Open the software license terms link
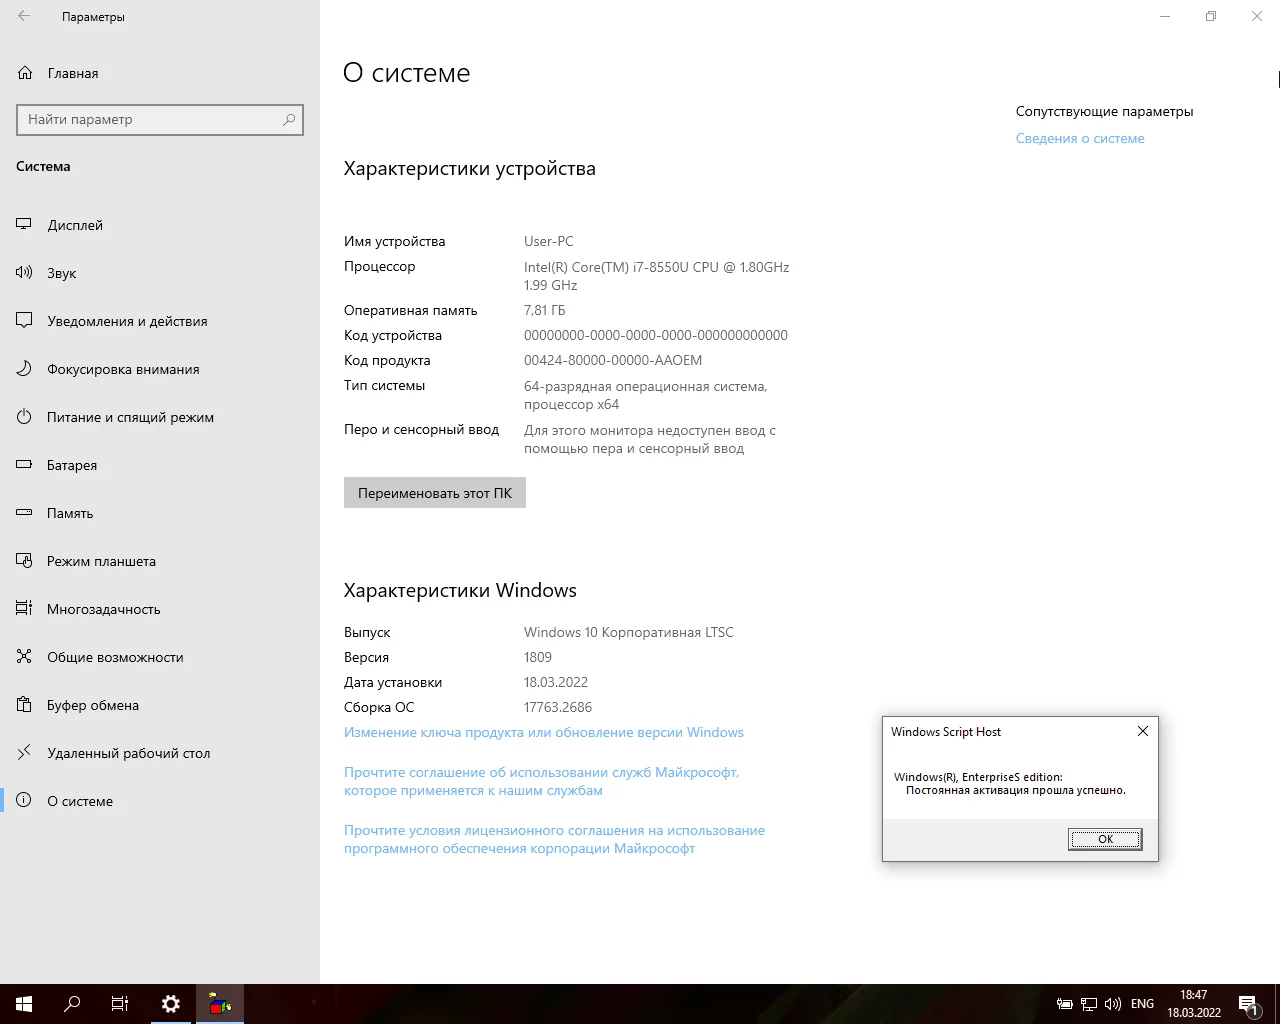 coord(555,839)
